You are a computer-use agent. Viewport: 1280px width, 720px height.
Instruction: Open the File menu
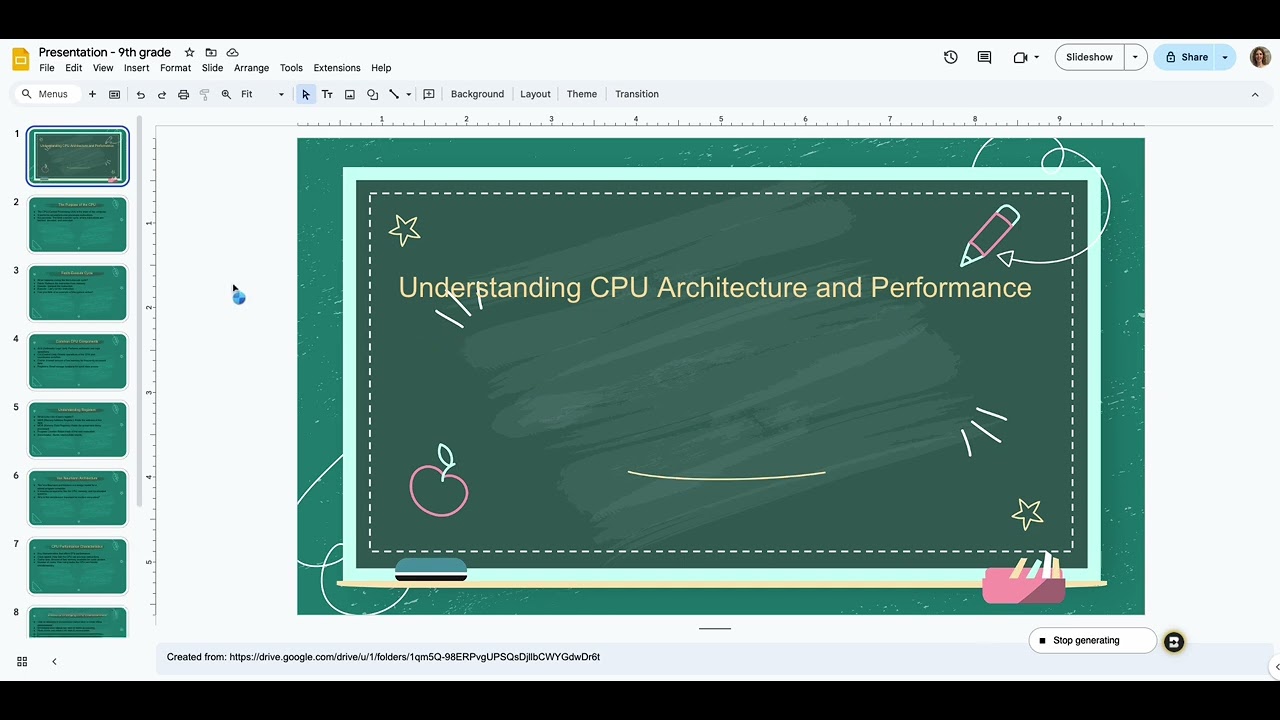pos(47,68)
